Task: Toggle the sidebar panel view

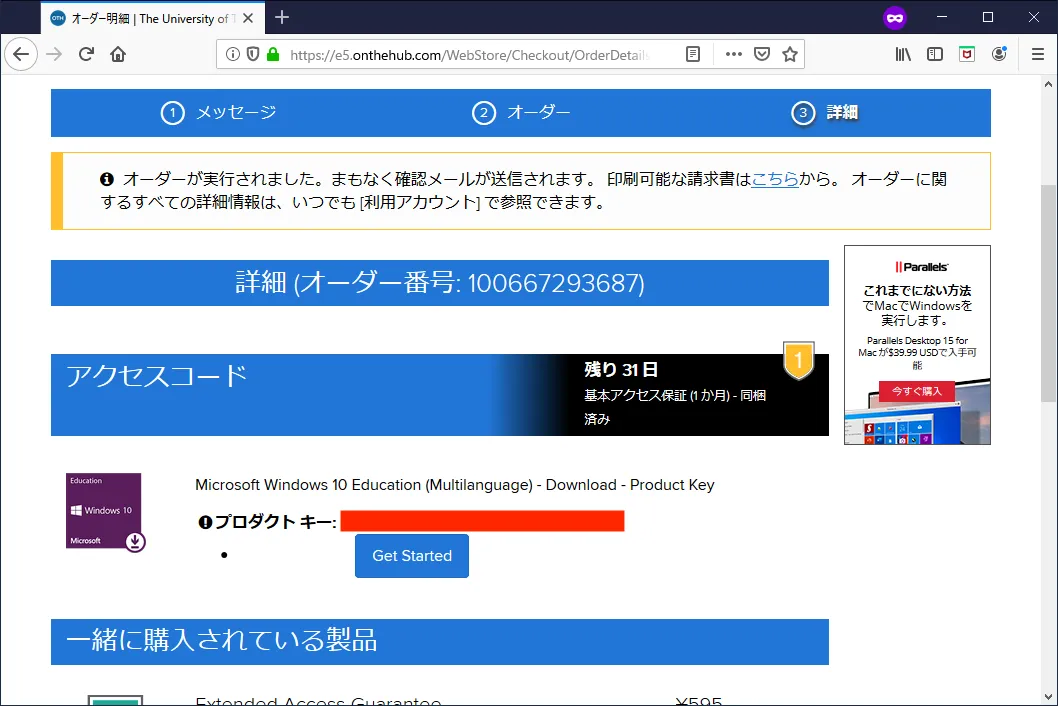Action: 935,54
